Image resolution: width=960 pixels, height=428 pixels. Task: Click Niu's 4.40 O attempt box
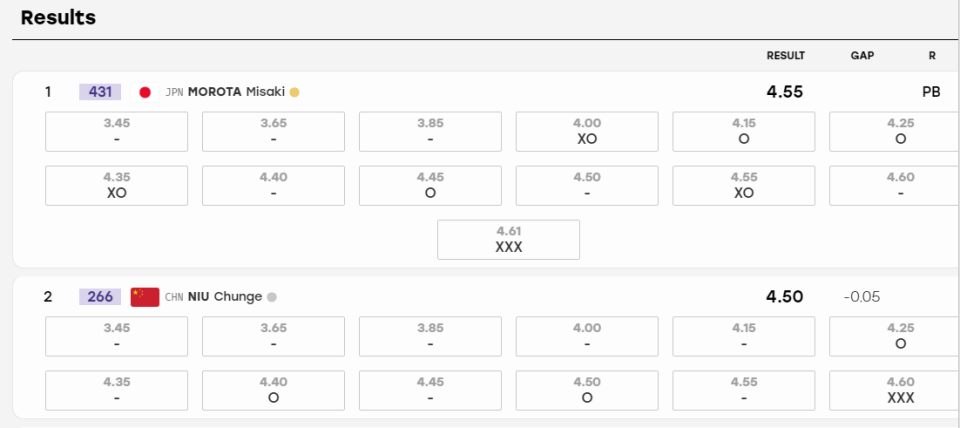pos(274,391)
